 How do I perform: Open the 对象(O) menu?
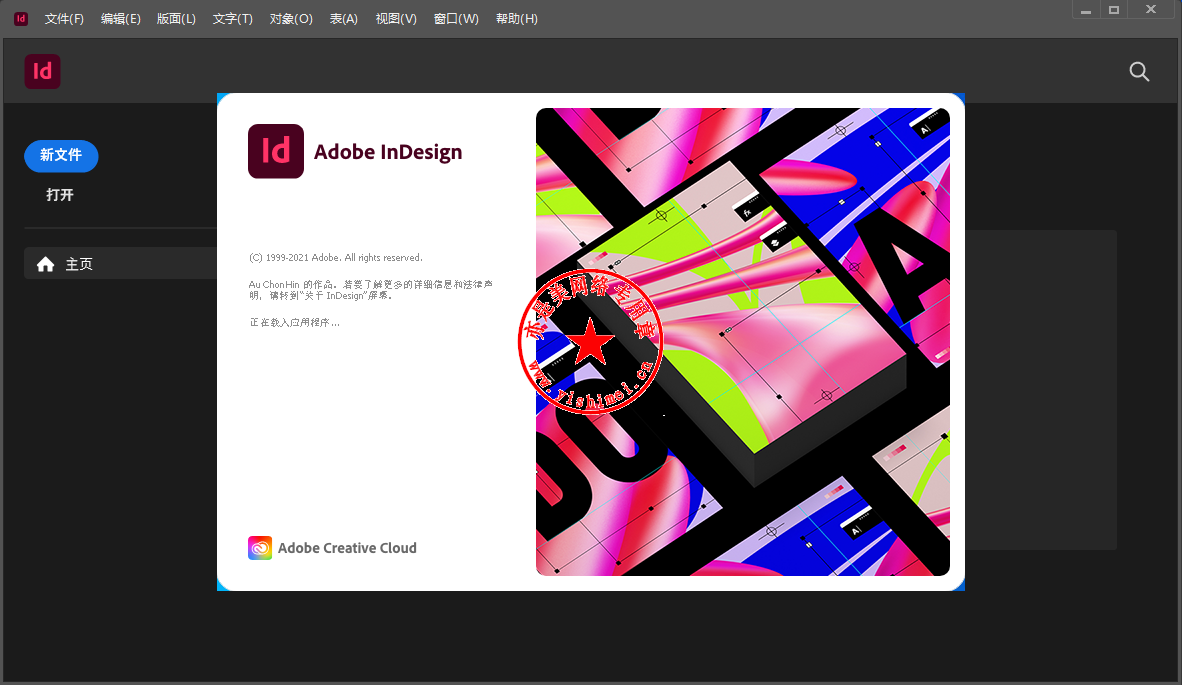point(291,19)
